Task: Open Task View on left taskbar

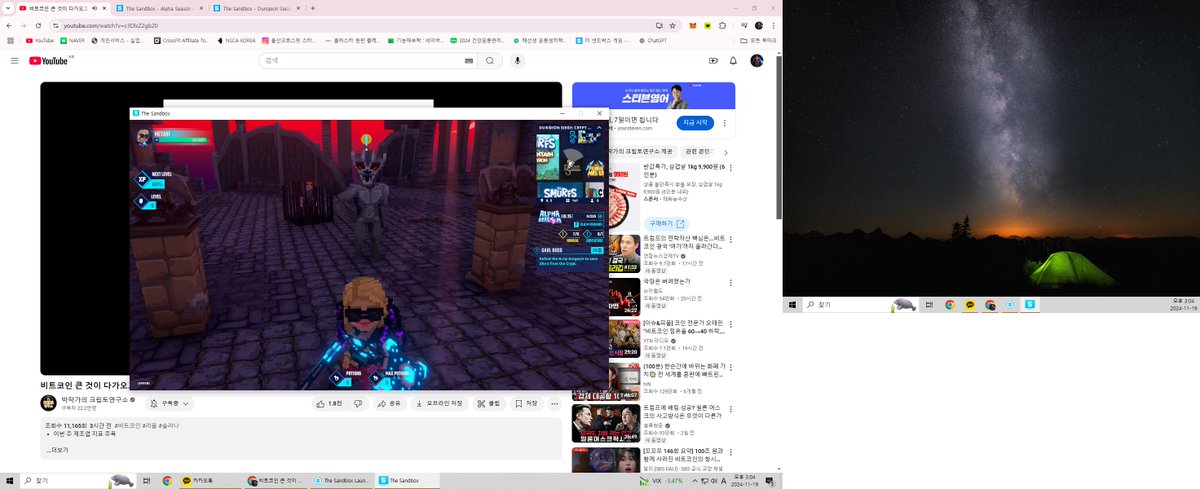Action: click(146, 481)
